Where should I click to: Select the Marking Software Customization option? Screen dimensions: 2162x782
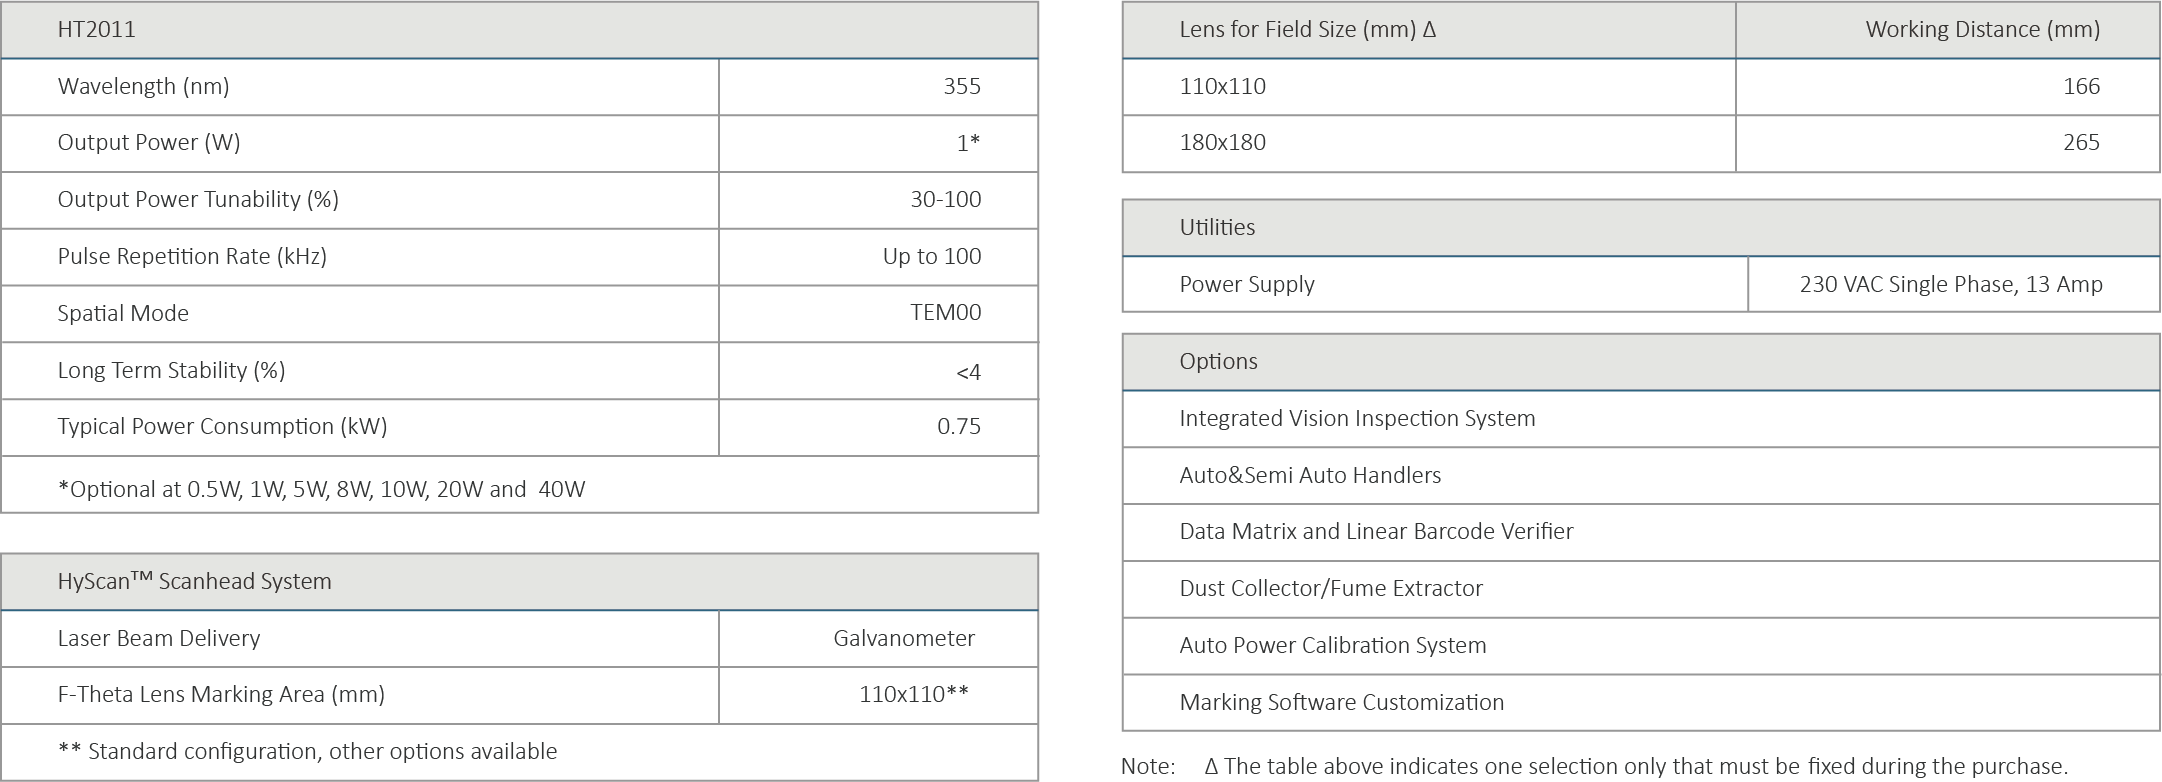(x=1341, y=702)
